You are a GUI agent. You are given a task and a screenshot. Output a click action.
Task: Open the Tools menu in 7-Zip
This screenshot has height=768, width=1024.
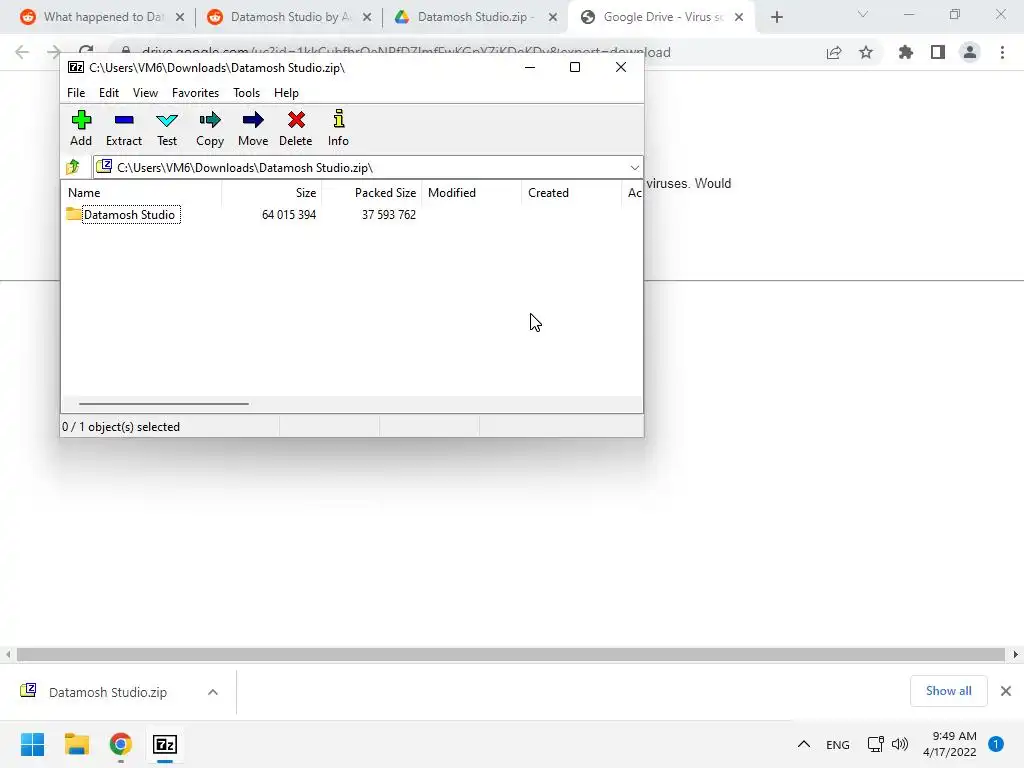246,93
